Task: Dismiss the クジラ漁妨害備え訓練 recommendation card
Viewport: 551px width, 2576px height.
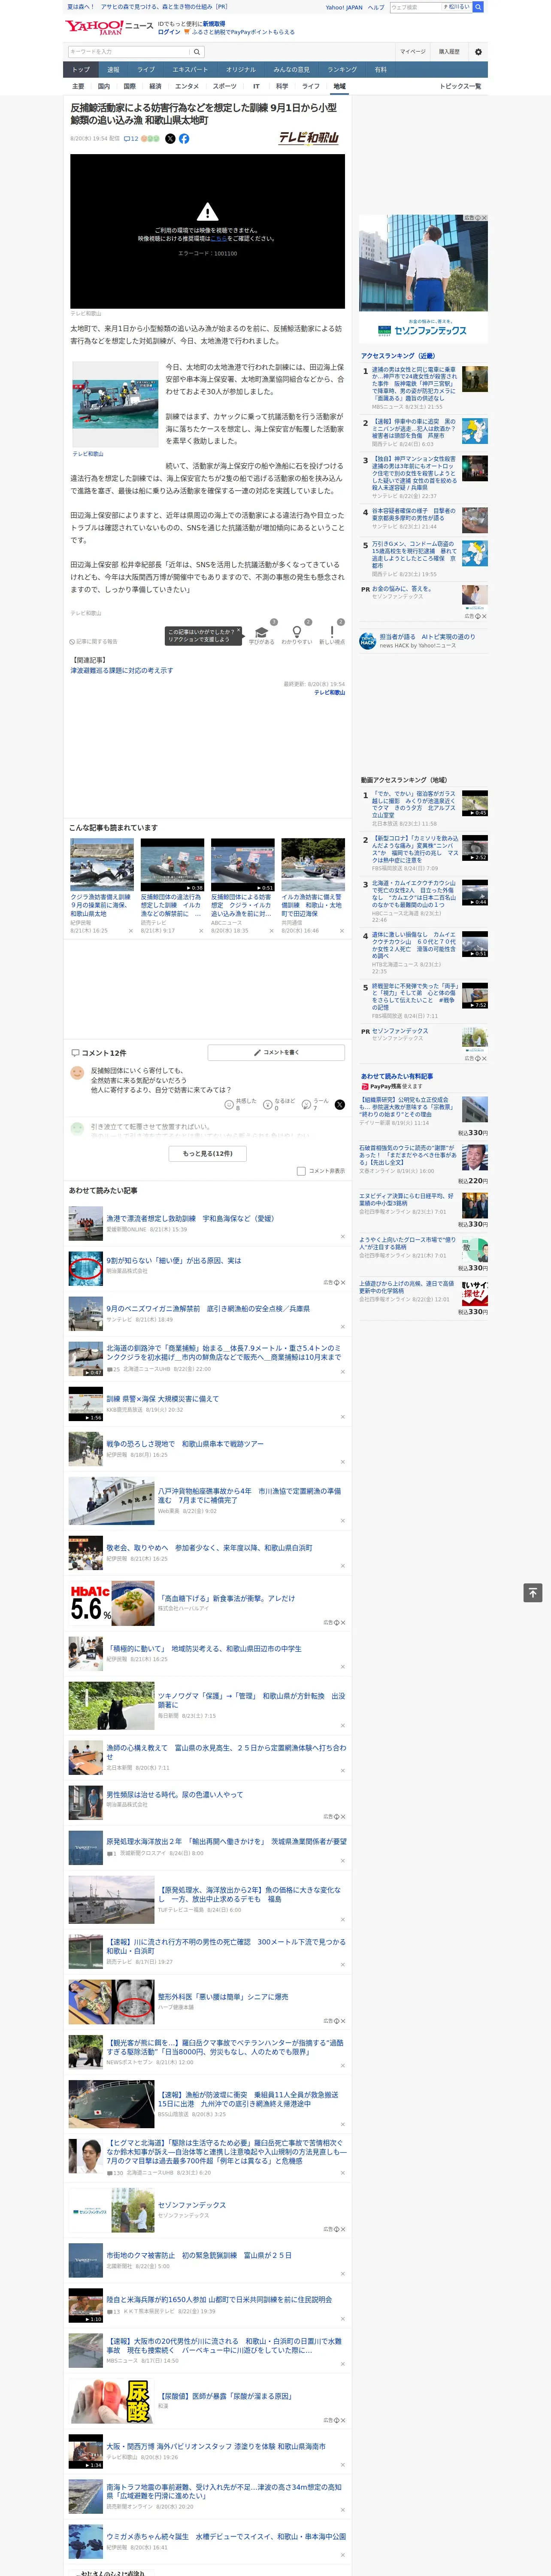Action: pyautogui.click(x=130, y=930)
